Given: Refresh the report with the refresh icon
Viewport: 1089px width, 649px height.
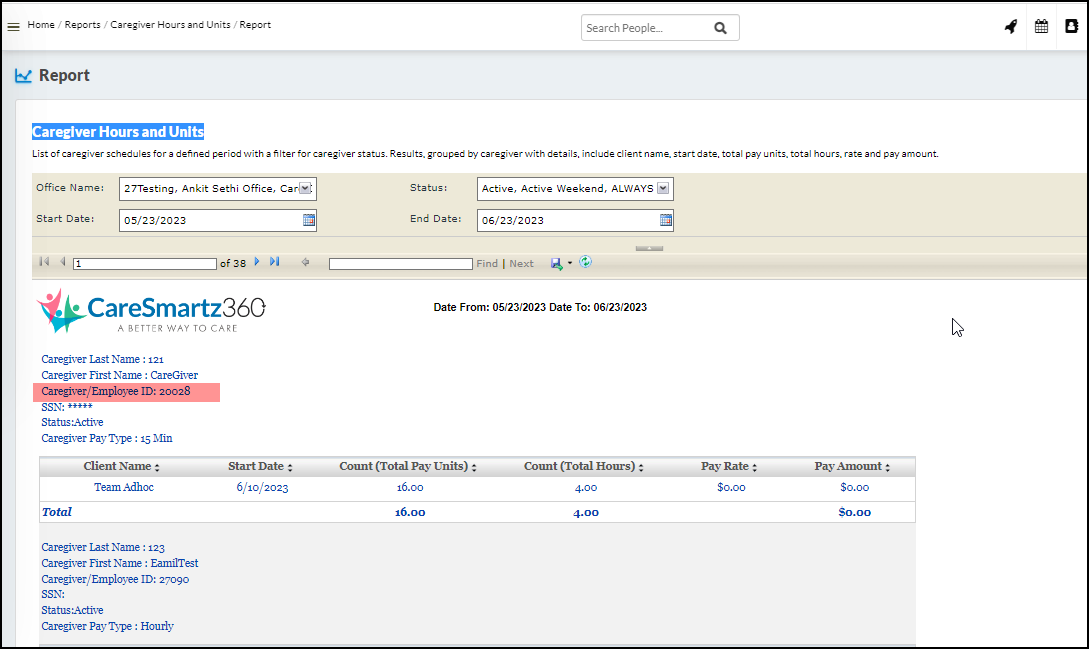Looking at the screenshot, I should point(586,262).
